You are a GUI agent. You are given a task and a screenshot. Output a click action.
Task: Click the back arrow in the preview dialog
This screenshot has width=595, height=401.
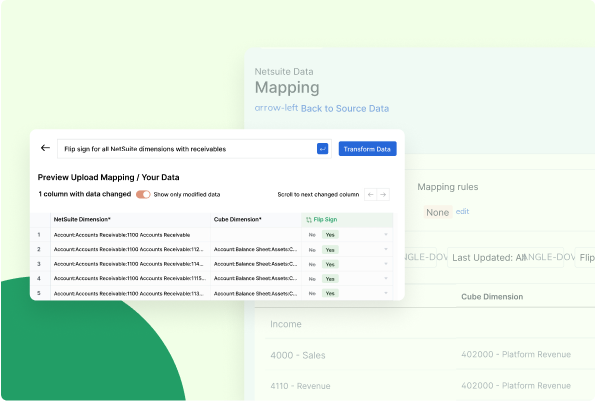pos(45,148)
